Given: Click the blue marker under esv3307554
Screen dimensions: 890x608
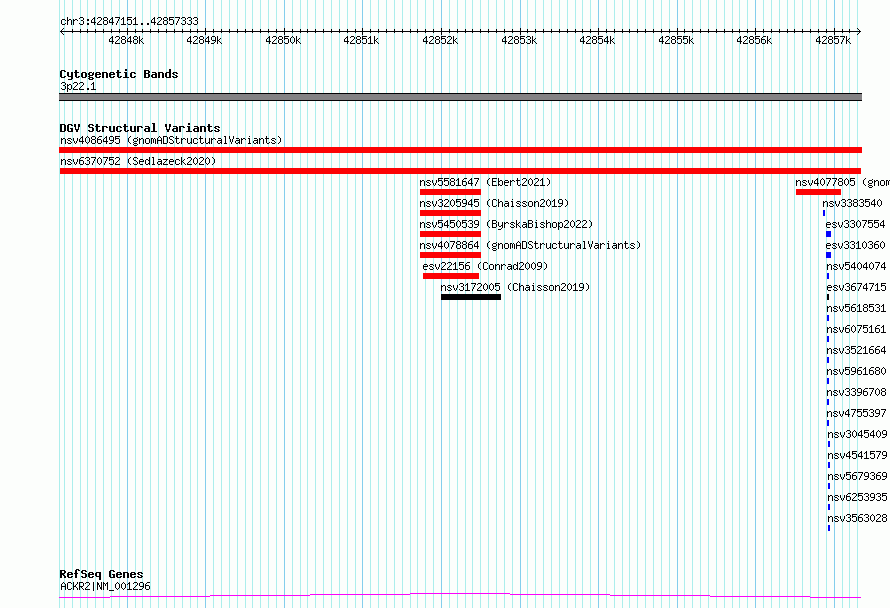Looking at the screenshot, I should click(829, 234).
